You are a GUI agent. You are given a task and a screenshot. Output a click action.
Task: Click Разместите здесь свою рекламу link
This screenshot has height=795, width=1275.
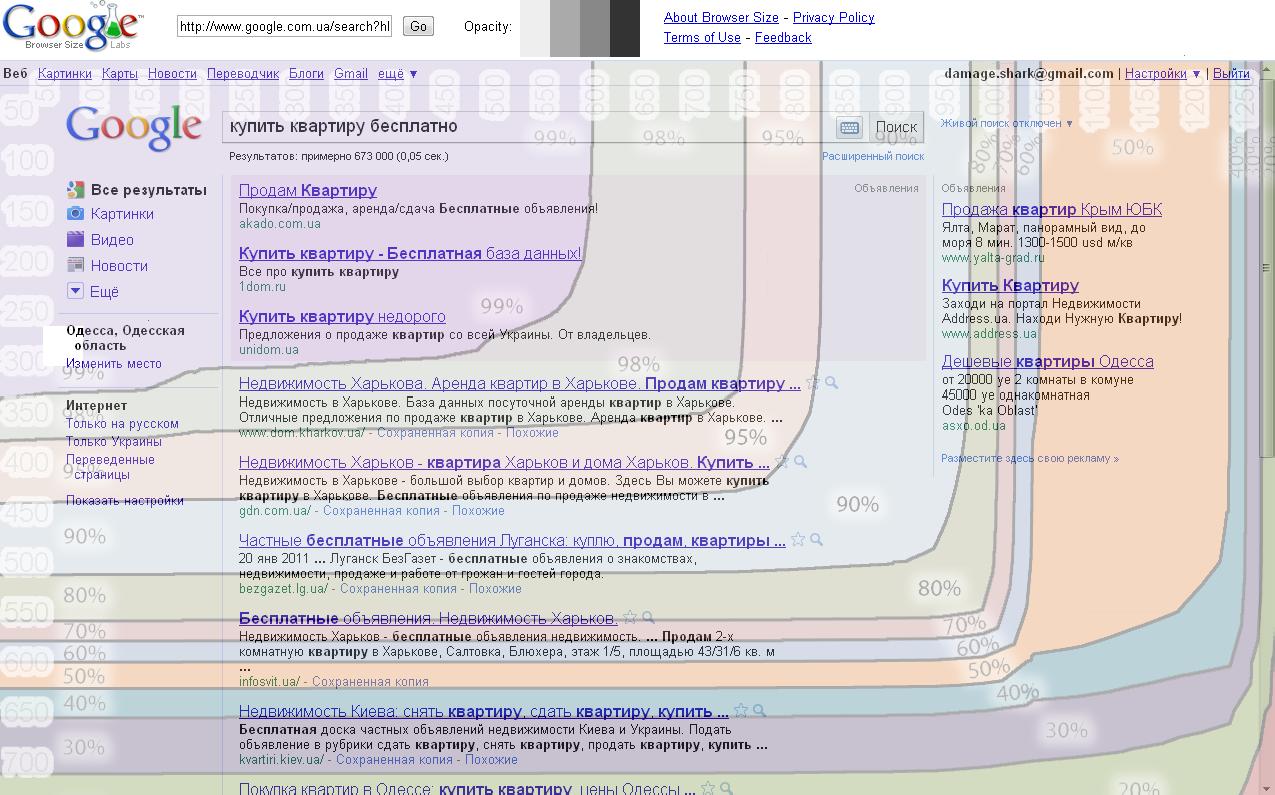coord(1030,459)
